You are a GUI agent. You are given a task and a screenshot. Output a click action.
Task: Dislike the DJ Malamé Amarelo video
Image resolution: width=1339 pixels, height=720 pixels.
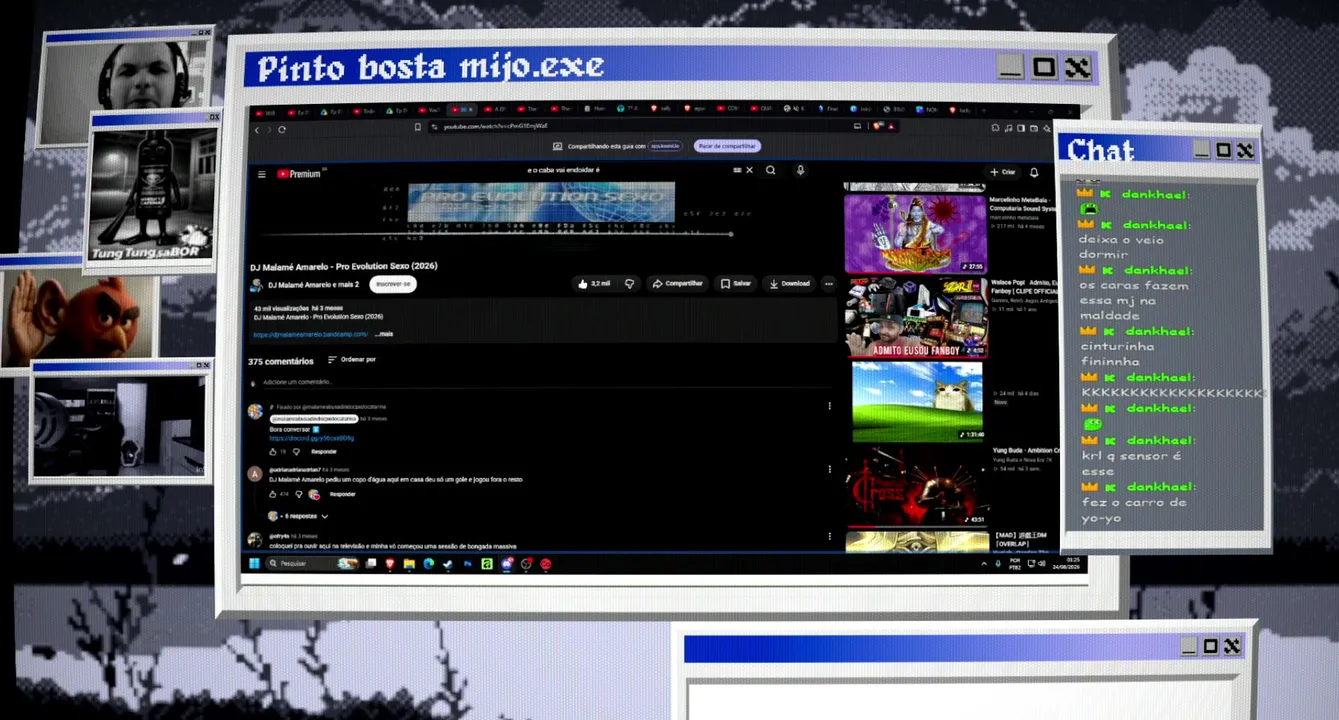pyautogui.click(x=629, y=284)
